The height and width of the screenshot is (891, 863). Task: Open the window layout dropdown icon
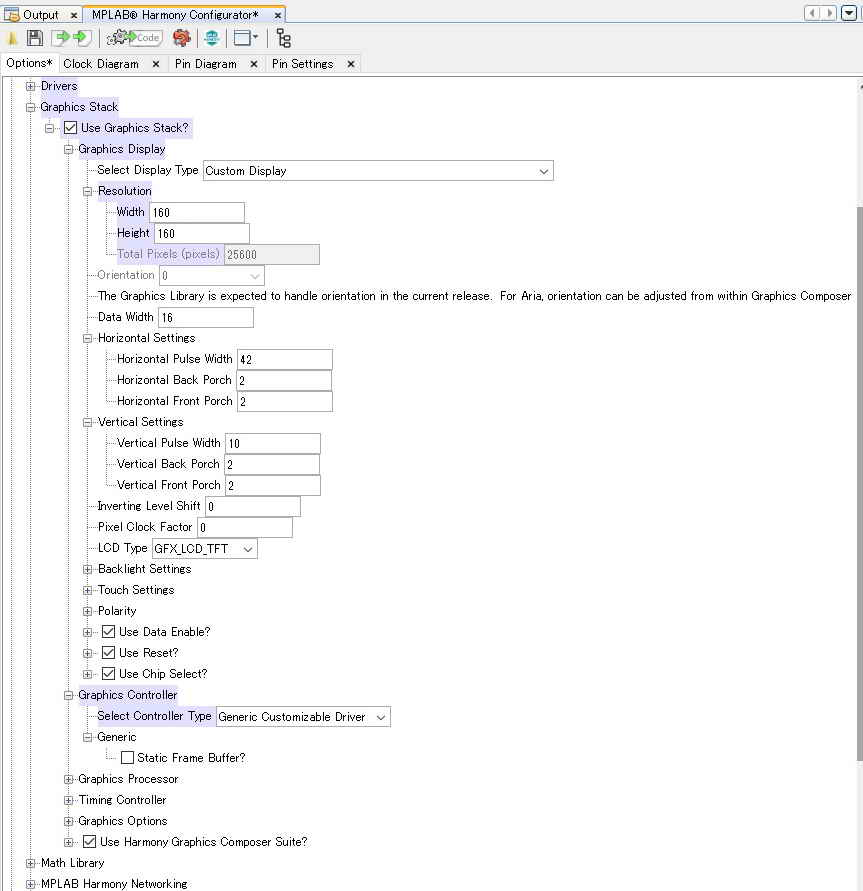pyautogui.click(x=246, y=38)
